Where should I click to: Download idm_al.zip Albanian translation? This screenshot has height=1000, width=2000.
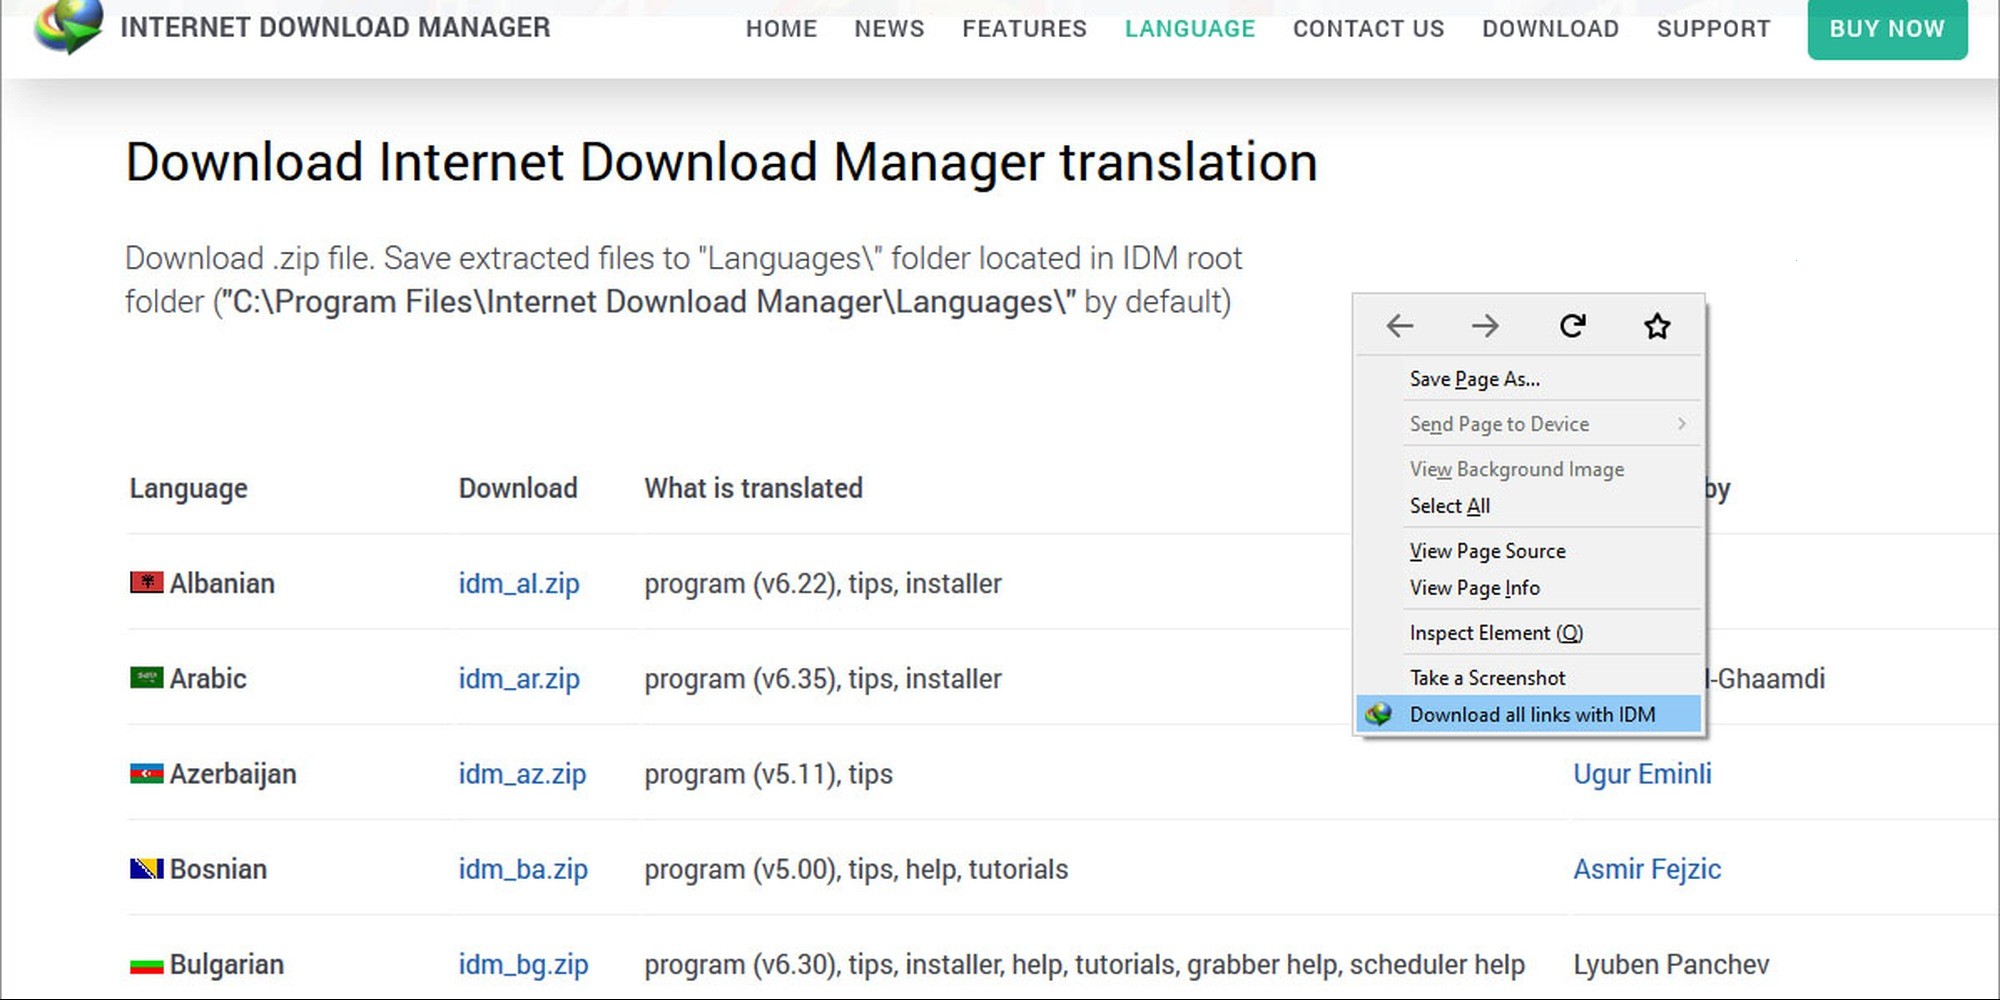[519, 583]
